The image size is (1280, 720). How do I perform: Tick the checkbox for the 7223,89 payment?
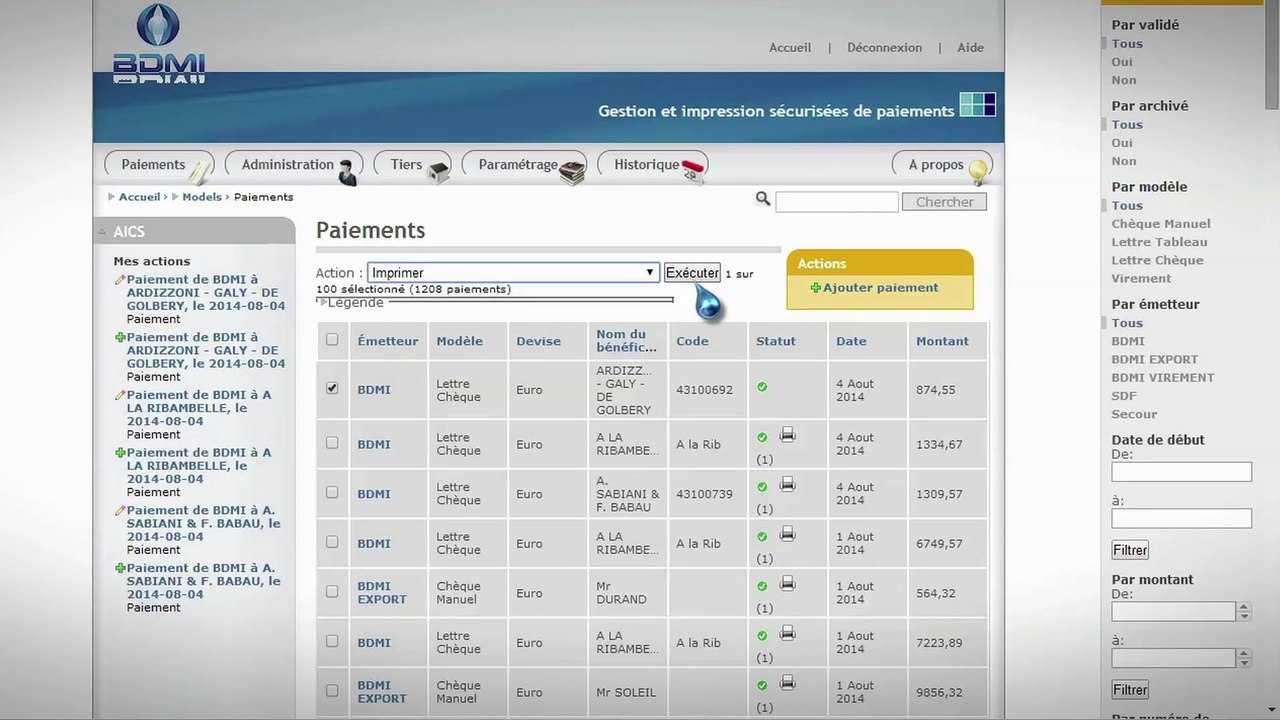[x=332, y=641]
